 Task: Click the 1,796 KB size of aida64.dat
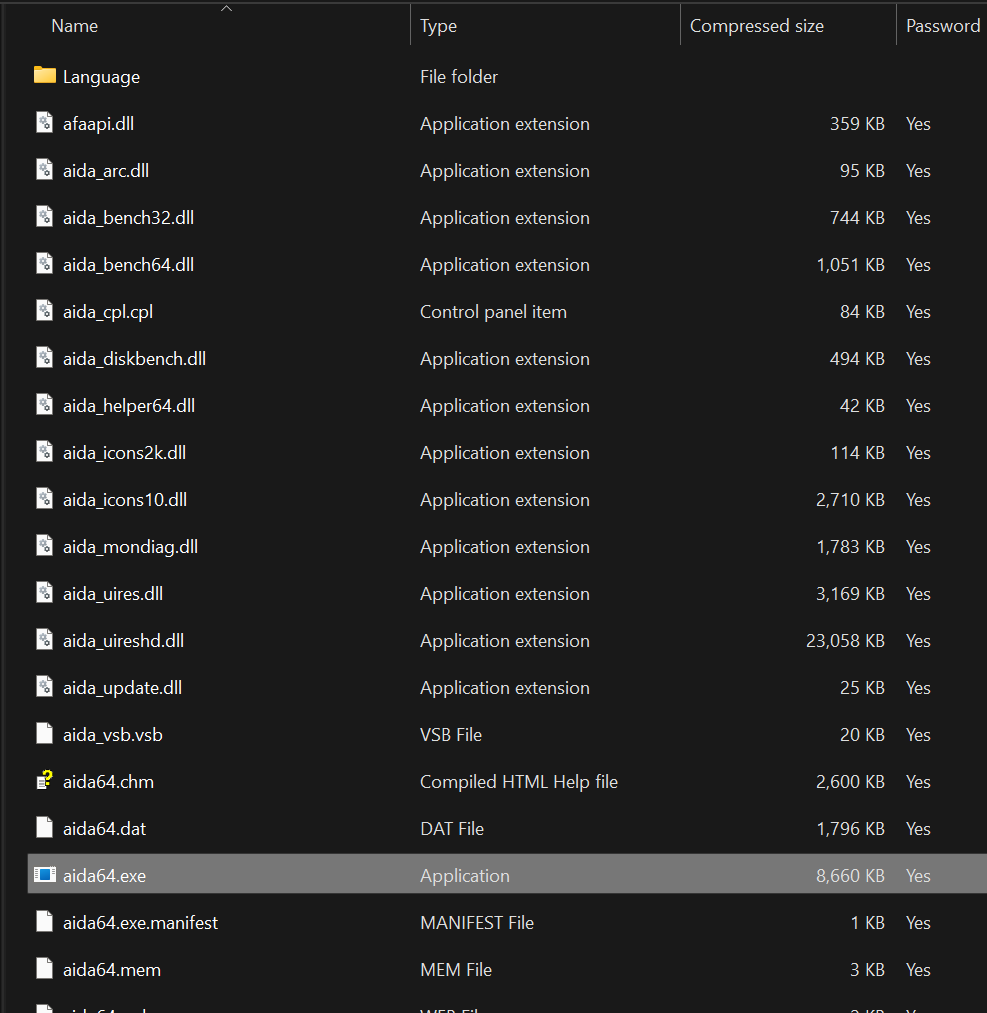click(851, 829)
